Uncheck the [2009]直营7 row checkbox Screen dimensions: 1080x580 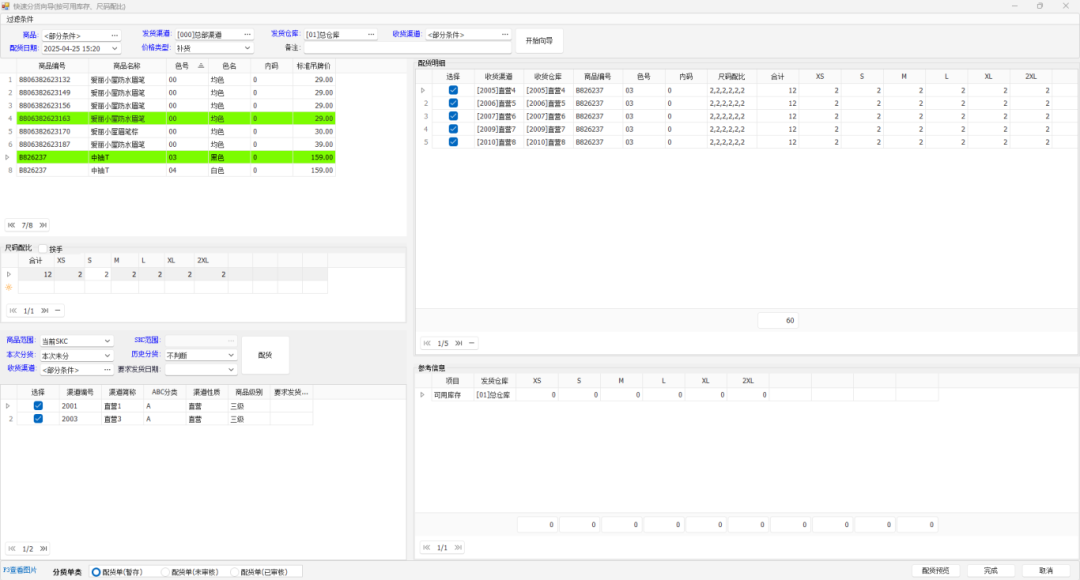pyautogui.click(x=453, y=129)
